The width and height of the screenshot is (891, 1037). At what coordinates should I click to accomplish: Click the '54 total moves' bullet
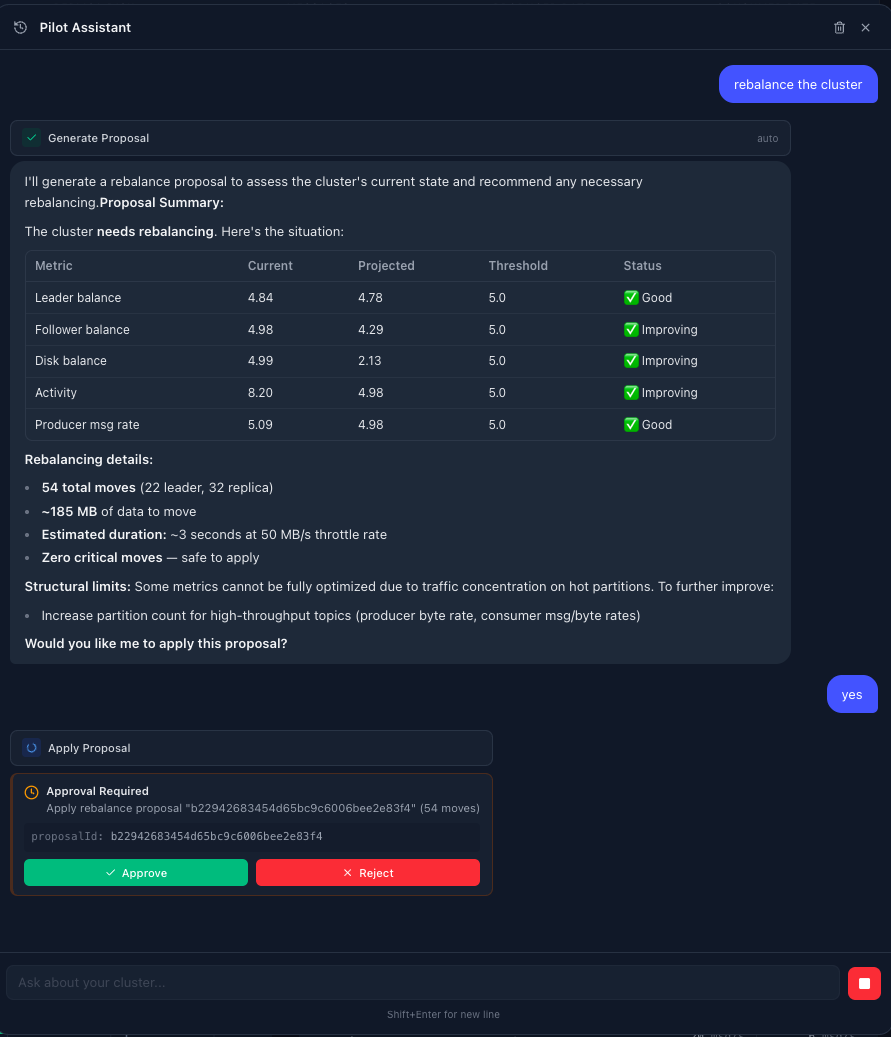157,487
